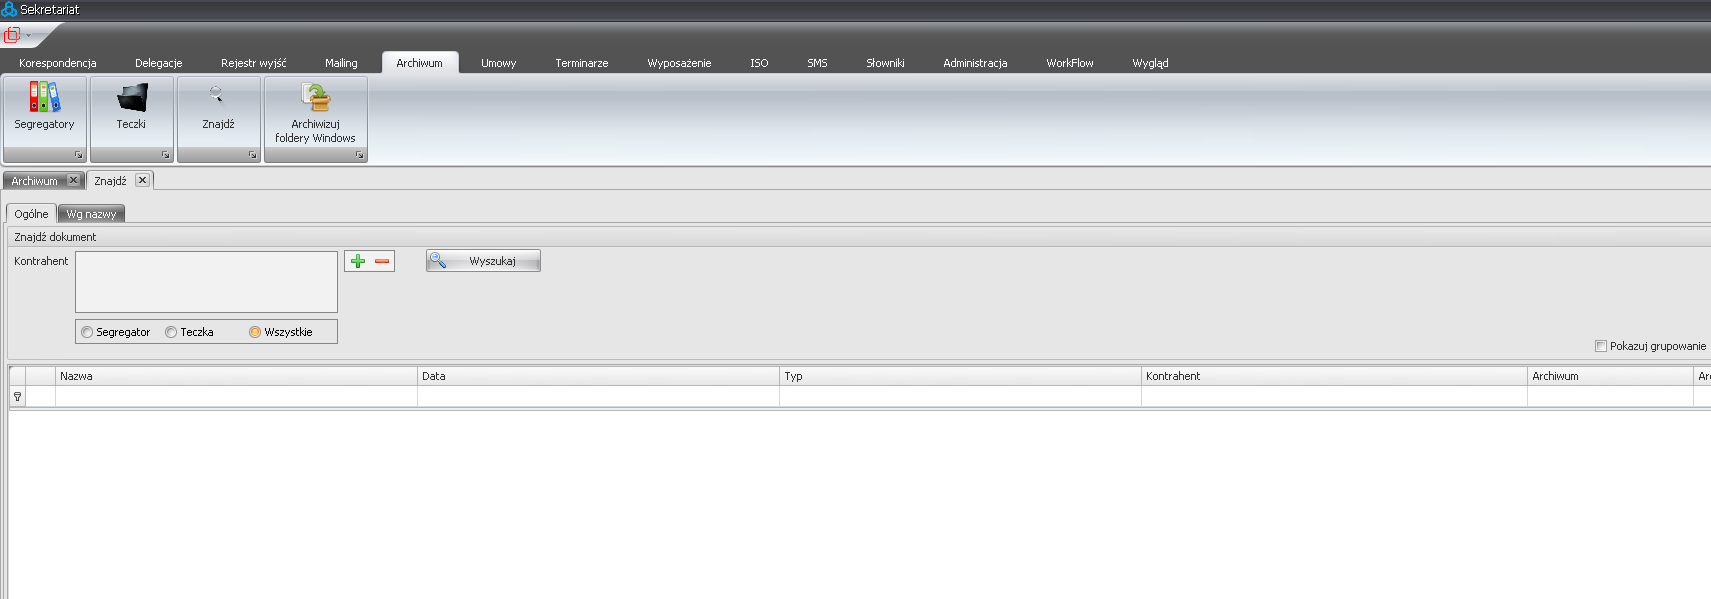Click the red quick access toolbar icon
Image resolution: width=1711 pixels, height=599 pixels.
12,35
